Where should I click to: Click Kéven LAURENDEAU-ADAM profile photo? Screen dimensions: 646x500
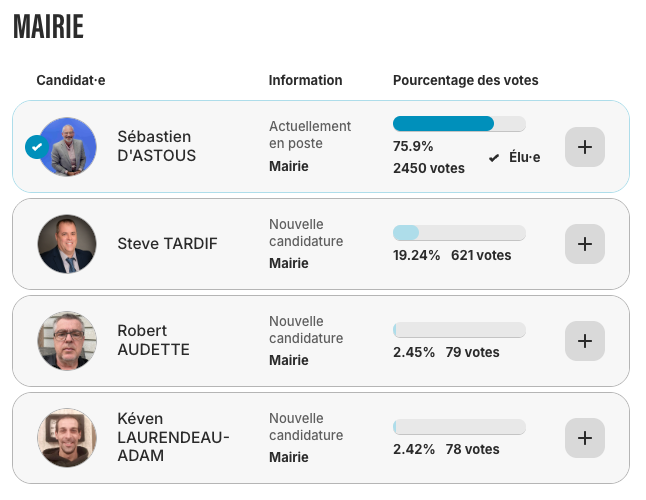pyautogui.click(x=67, y=438)
